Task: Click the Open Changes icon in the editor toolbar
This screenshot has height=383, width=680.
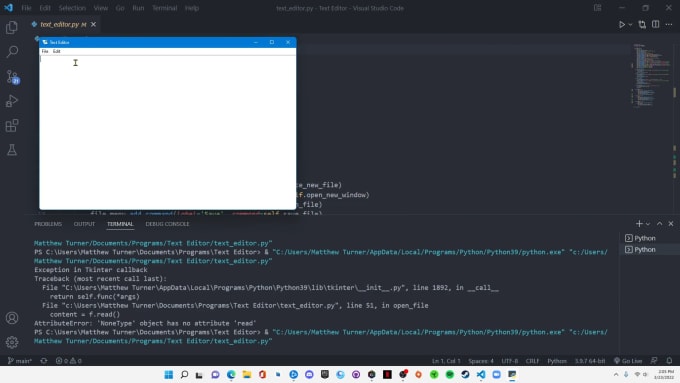Action: coord(642,25)
